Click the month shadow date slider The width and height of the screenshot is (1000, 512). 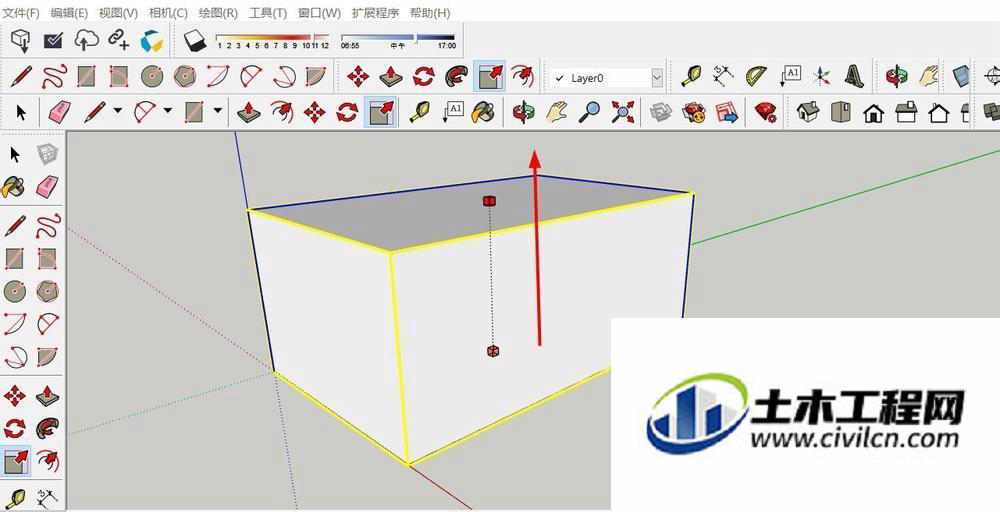click(x=273, y=41)
